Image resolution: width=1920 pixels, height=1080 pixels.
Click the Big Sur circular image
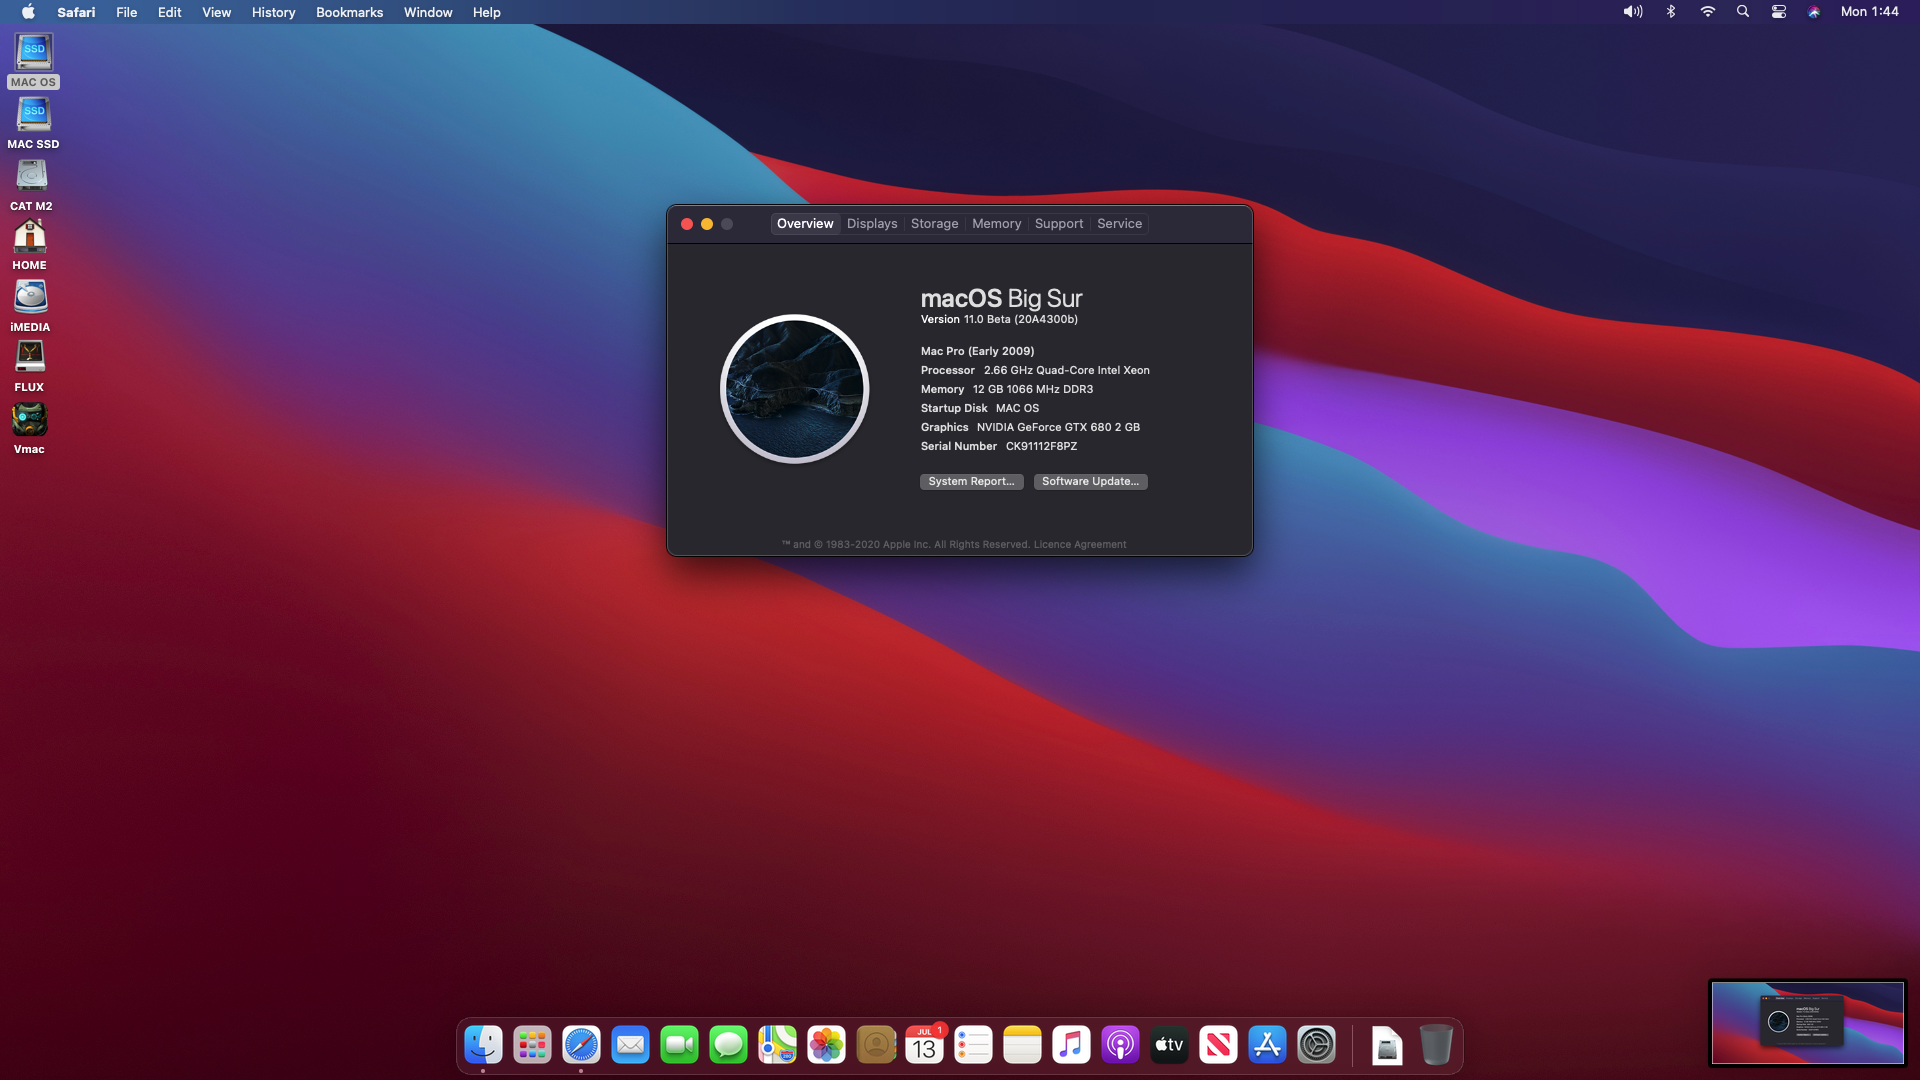pos(794,389)
